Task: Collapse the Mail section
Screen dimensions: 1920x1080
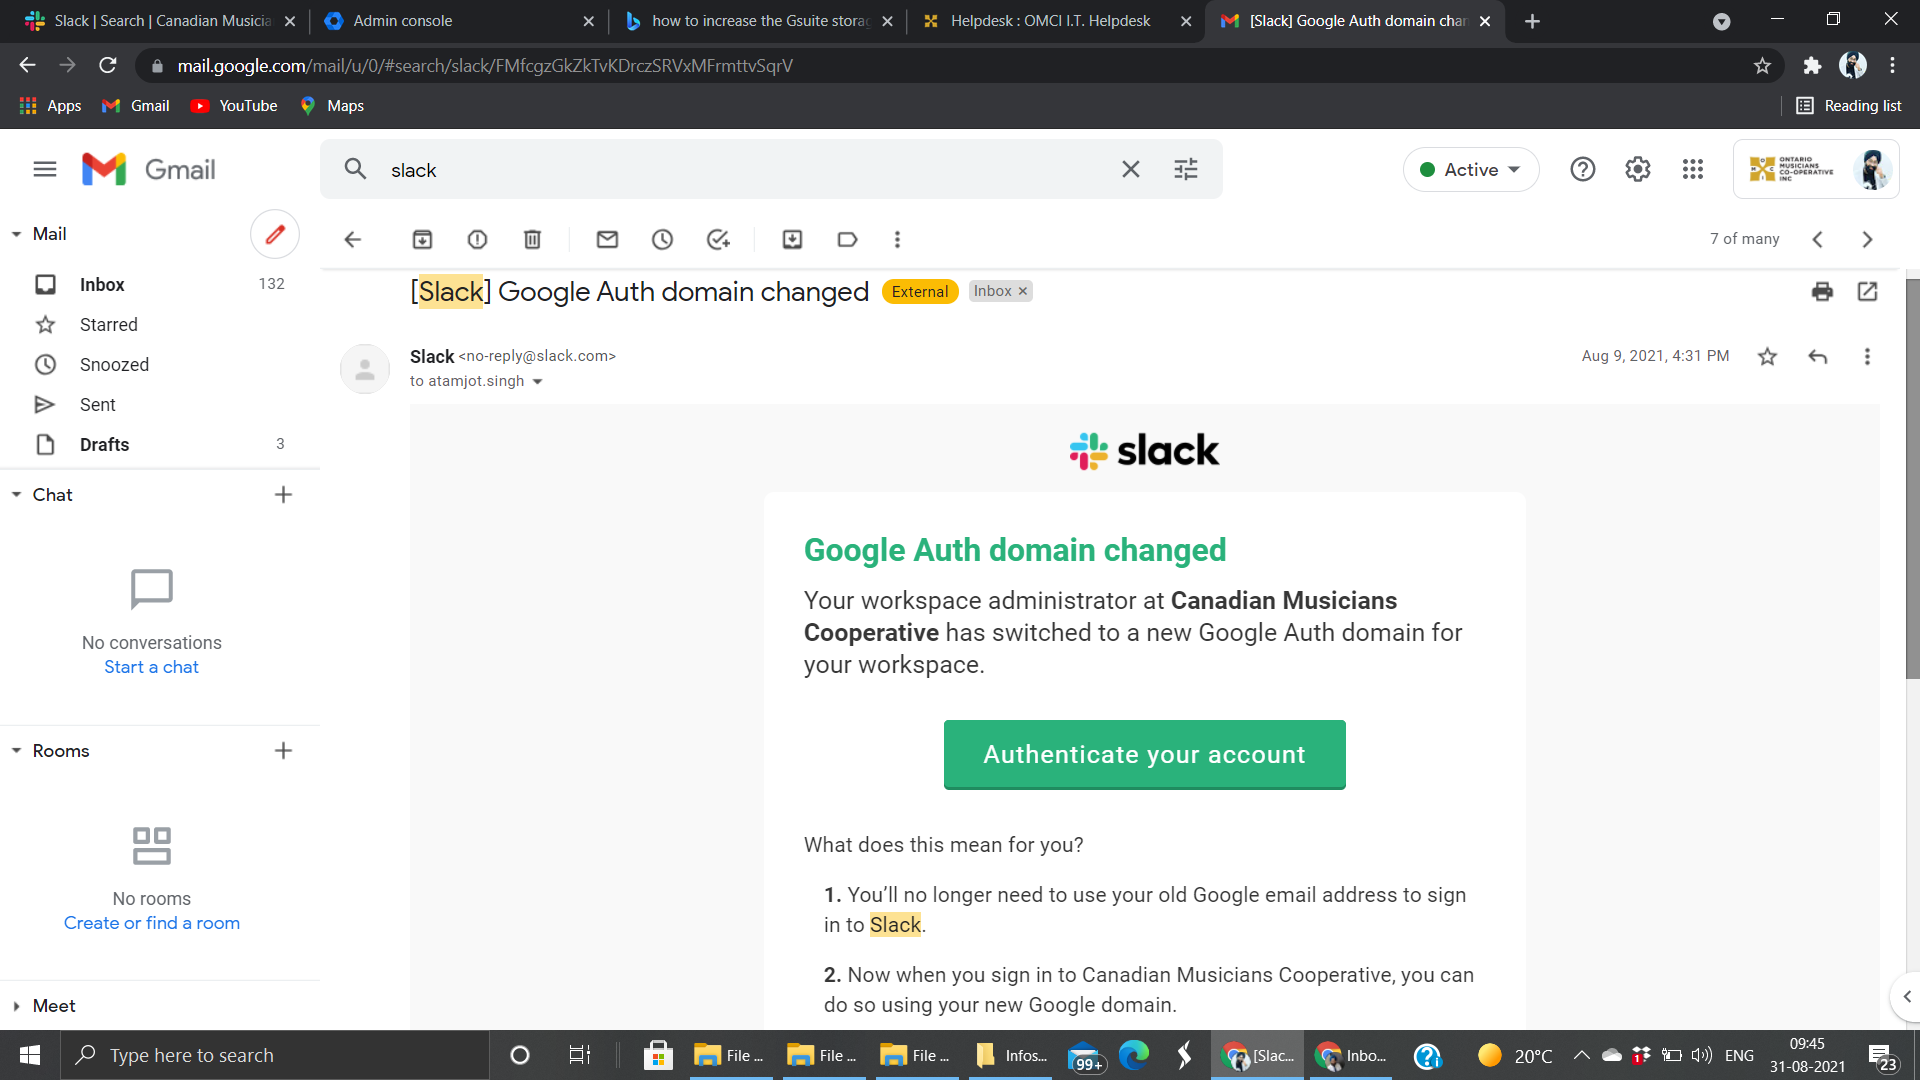Action: (x=16, y=234)
